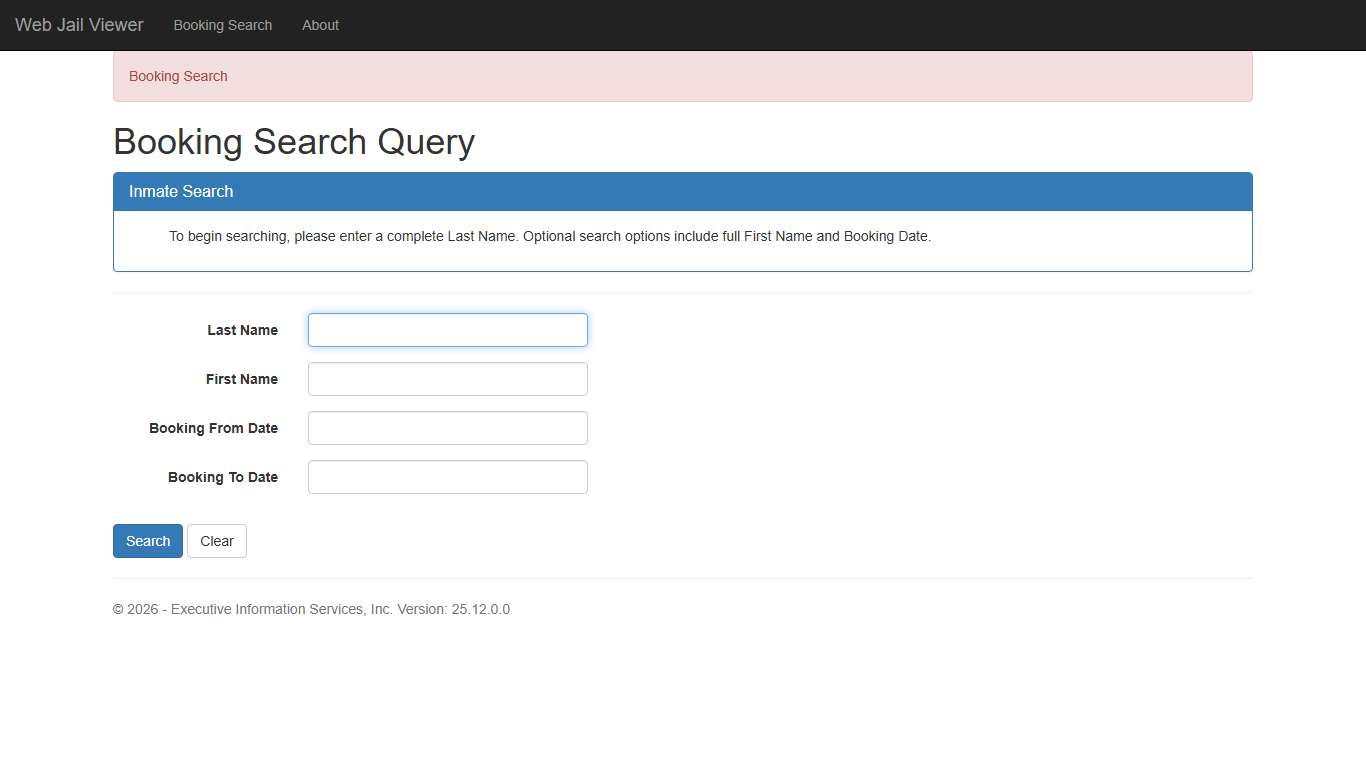Open the About page from navbar
This screenshot has width=1366, height=768.
(320, 25)
